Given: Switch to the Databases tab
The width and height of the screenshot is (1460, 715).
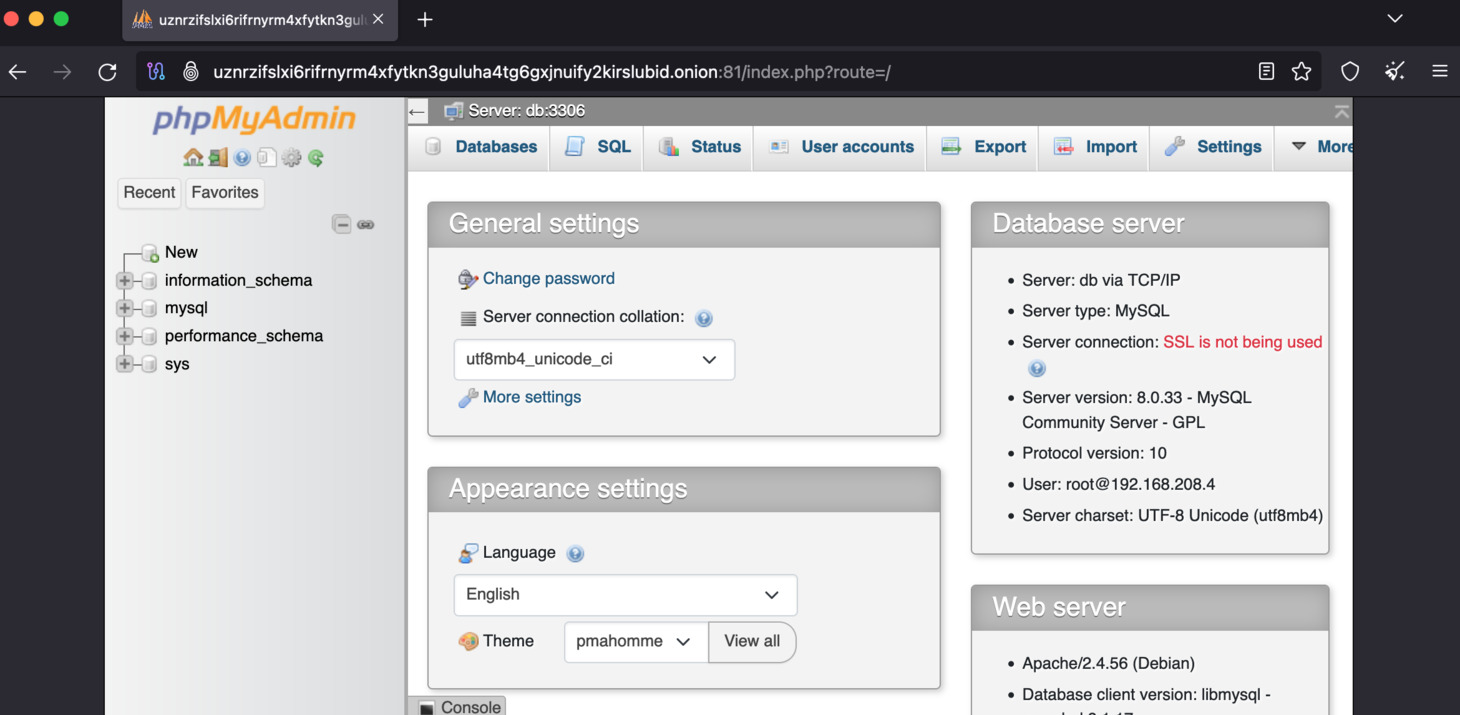Looking at the screenshot, I should [x=481, y=147].
